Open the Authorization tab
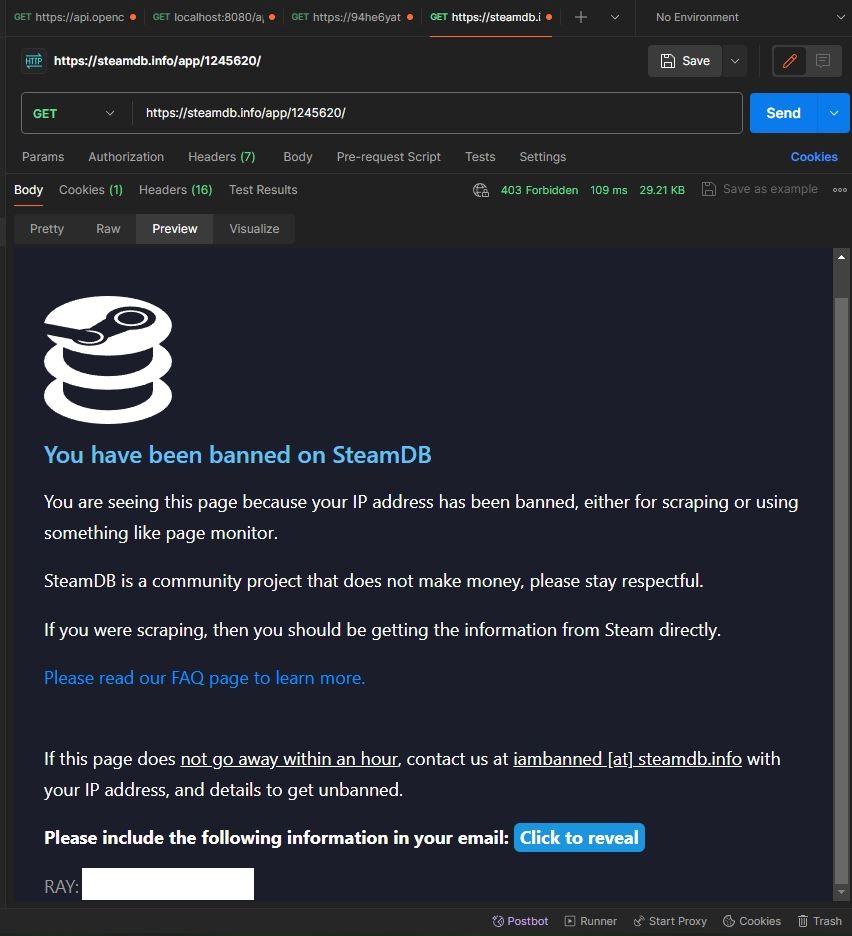Screen dimensions: 852x936 (126, 157)
